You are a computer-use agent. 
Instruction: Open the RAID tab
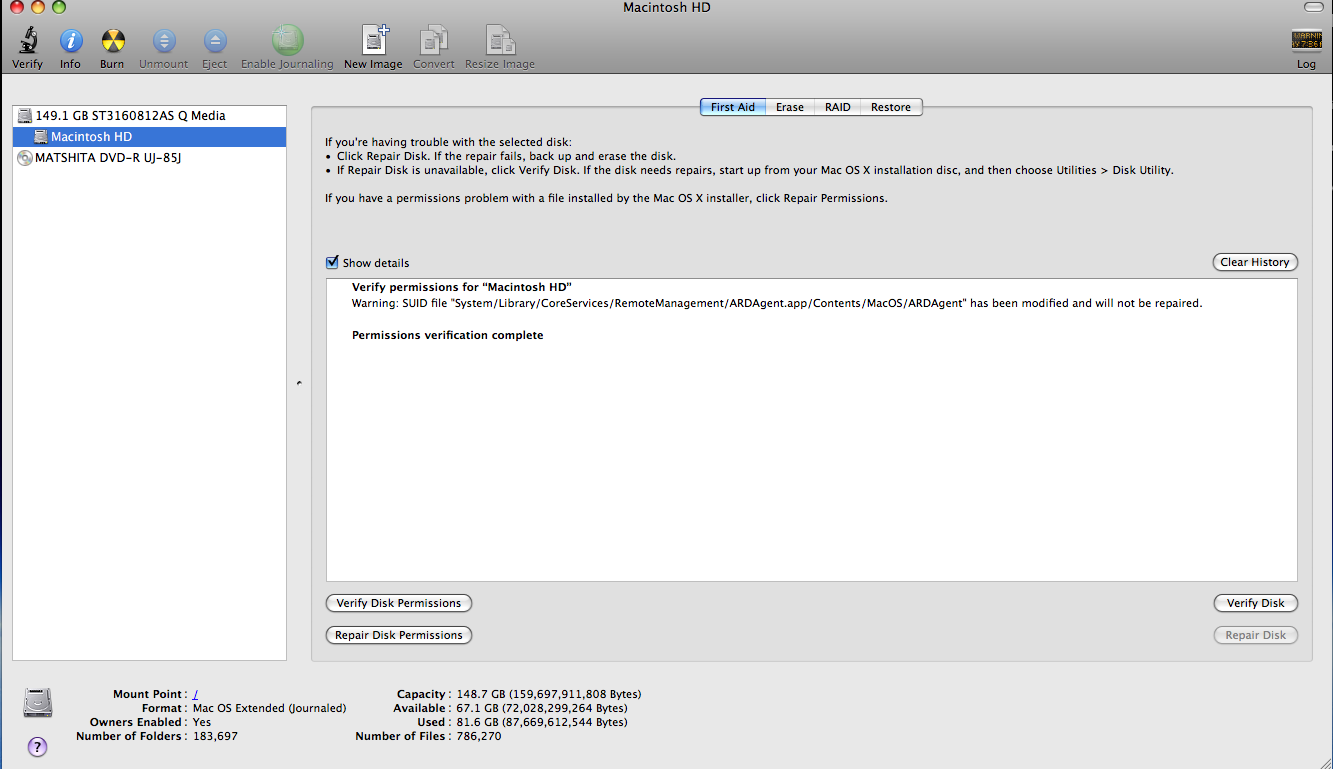coord(838,107)
